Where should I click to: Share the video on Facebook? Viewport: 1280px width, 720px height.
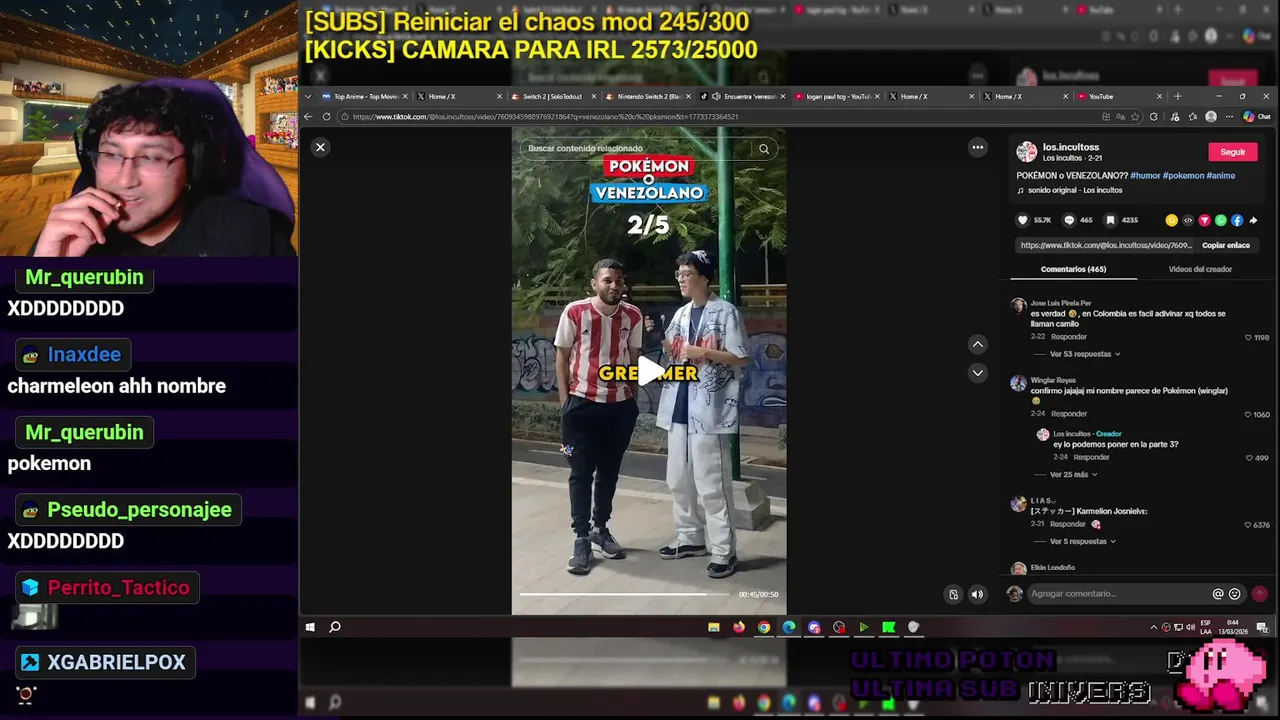coord(1237,220)
